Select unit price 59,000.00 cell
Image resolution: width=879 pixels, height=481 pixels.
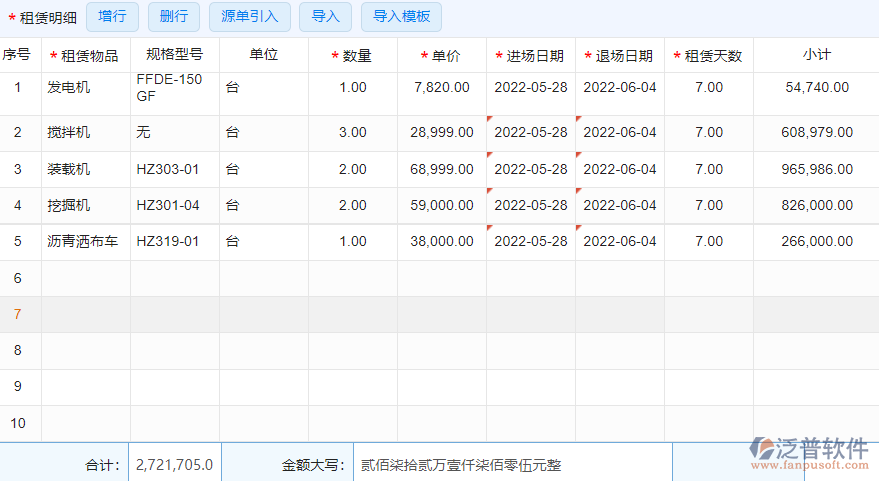(442, 206)
